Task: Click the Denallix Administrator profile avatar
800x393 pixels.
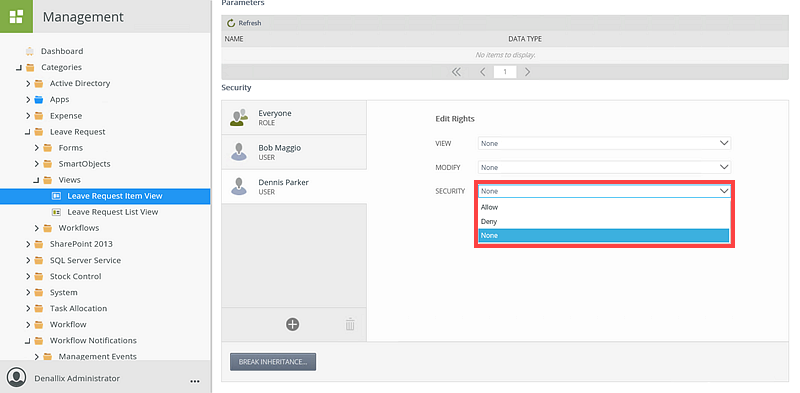Action: click(17, 378)
